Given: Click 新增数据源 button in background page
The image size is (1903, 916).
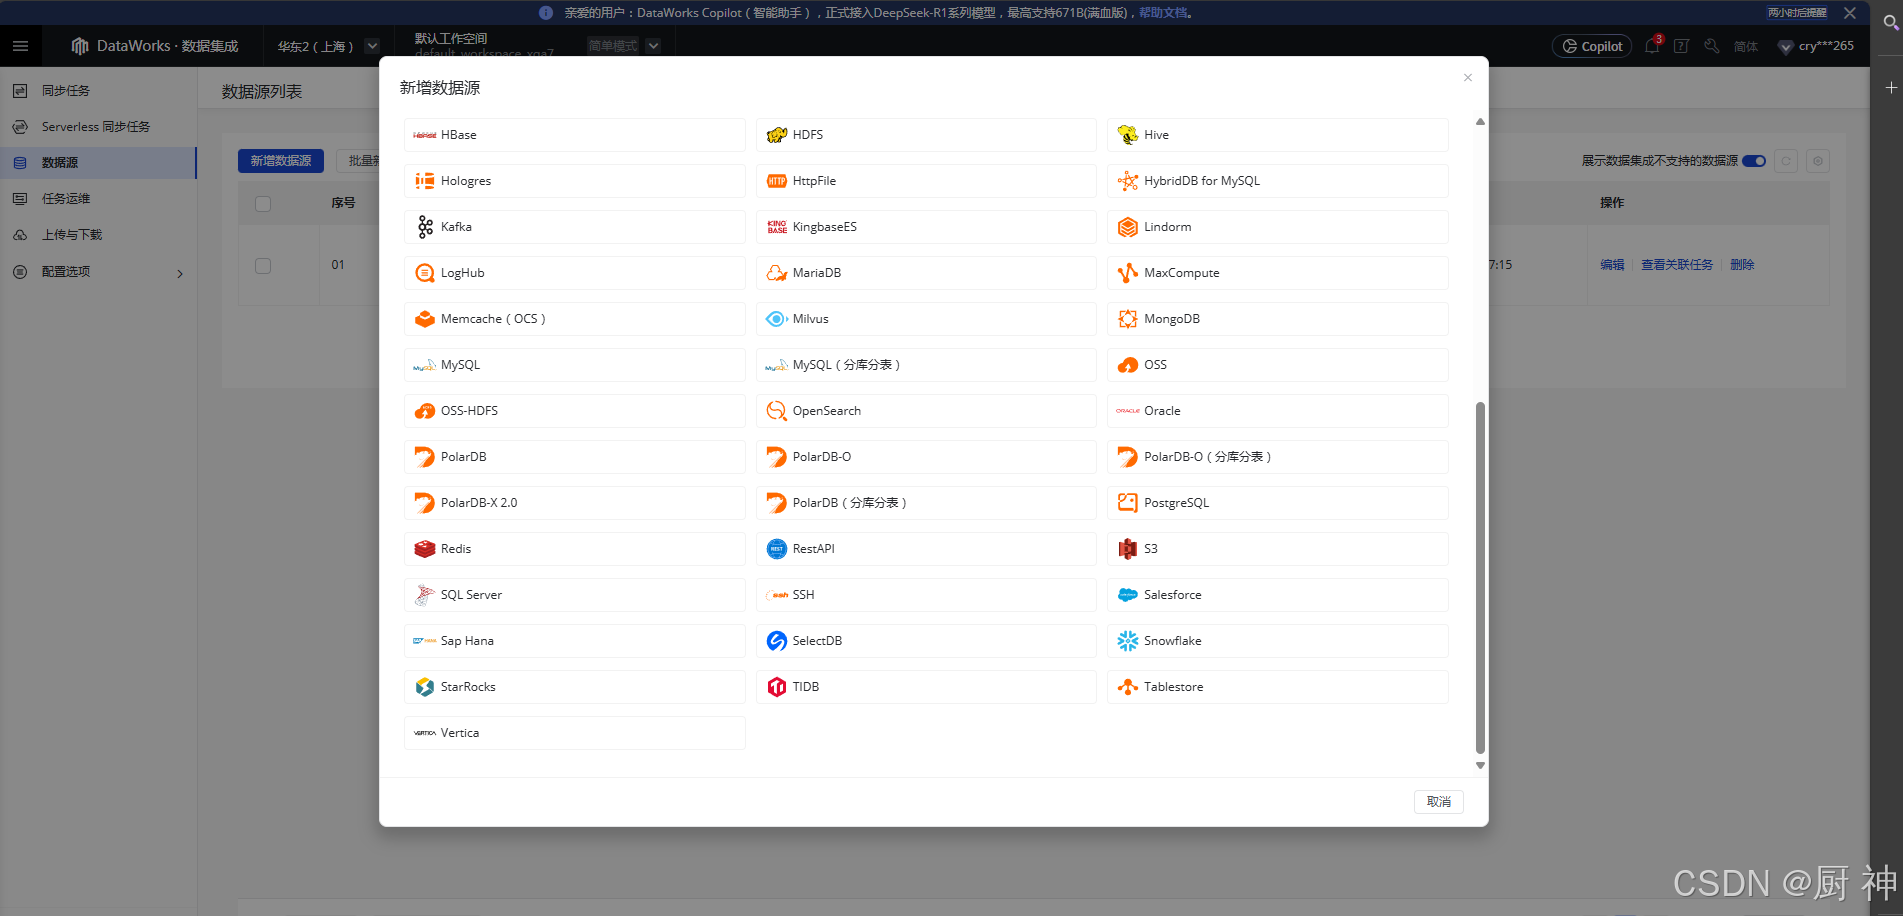Looking at the screenshot, I should pos(281,161).
